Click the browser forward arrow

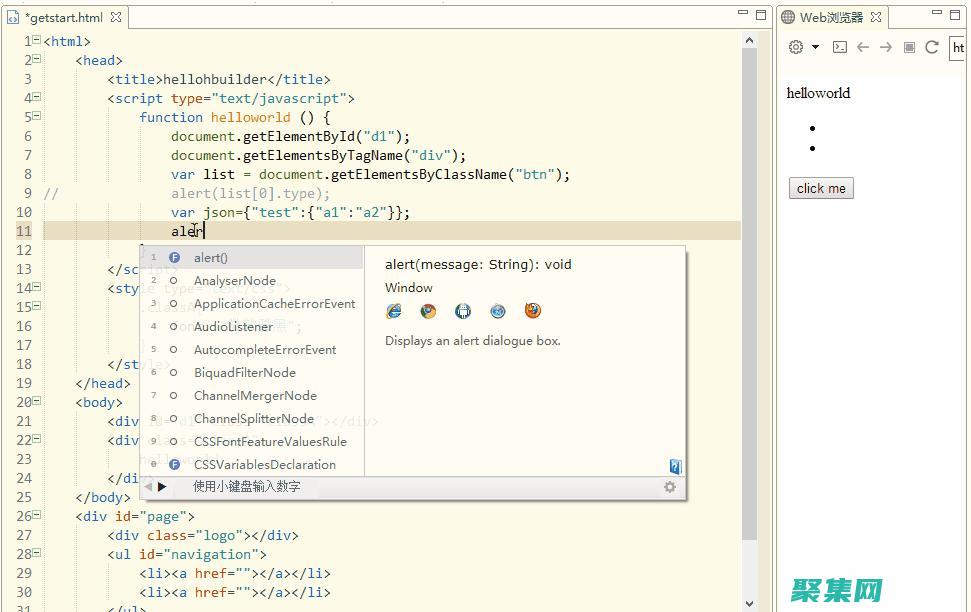click(885, 47)
